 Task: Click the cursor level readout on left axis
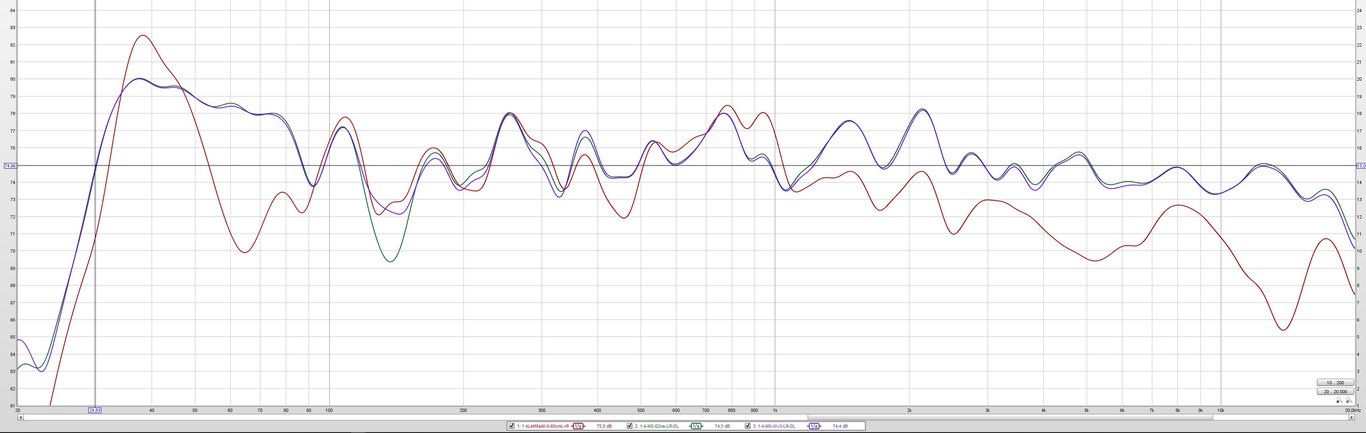[9, 166]
